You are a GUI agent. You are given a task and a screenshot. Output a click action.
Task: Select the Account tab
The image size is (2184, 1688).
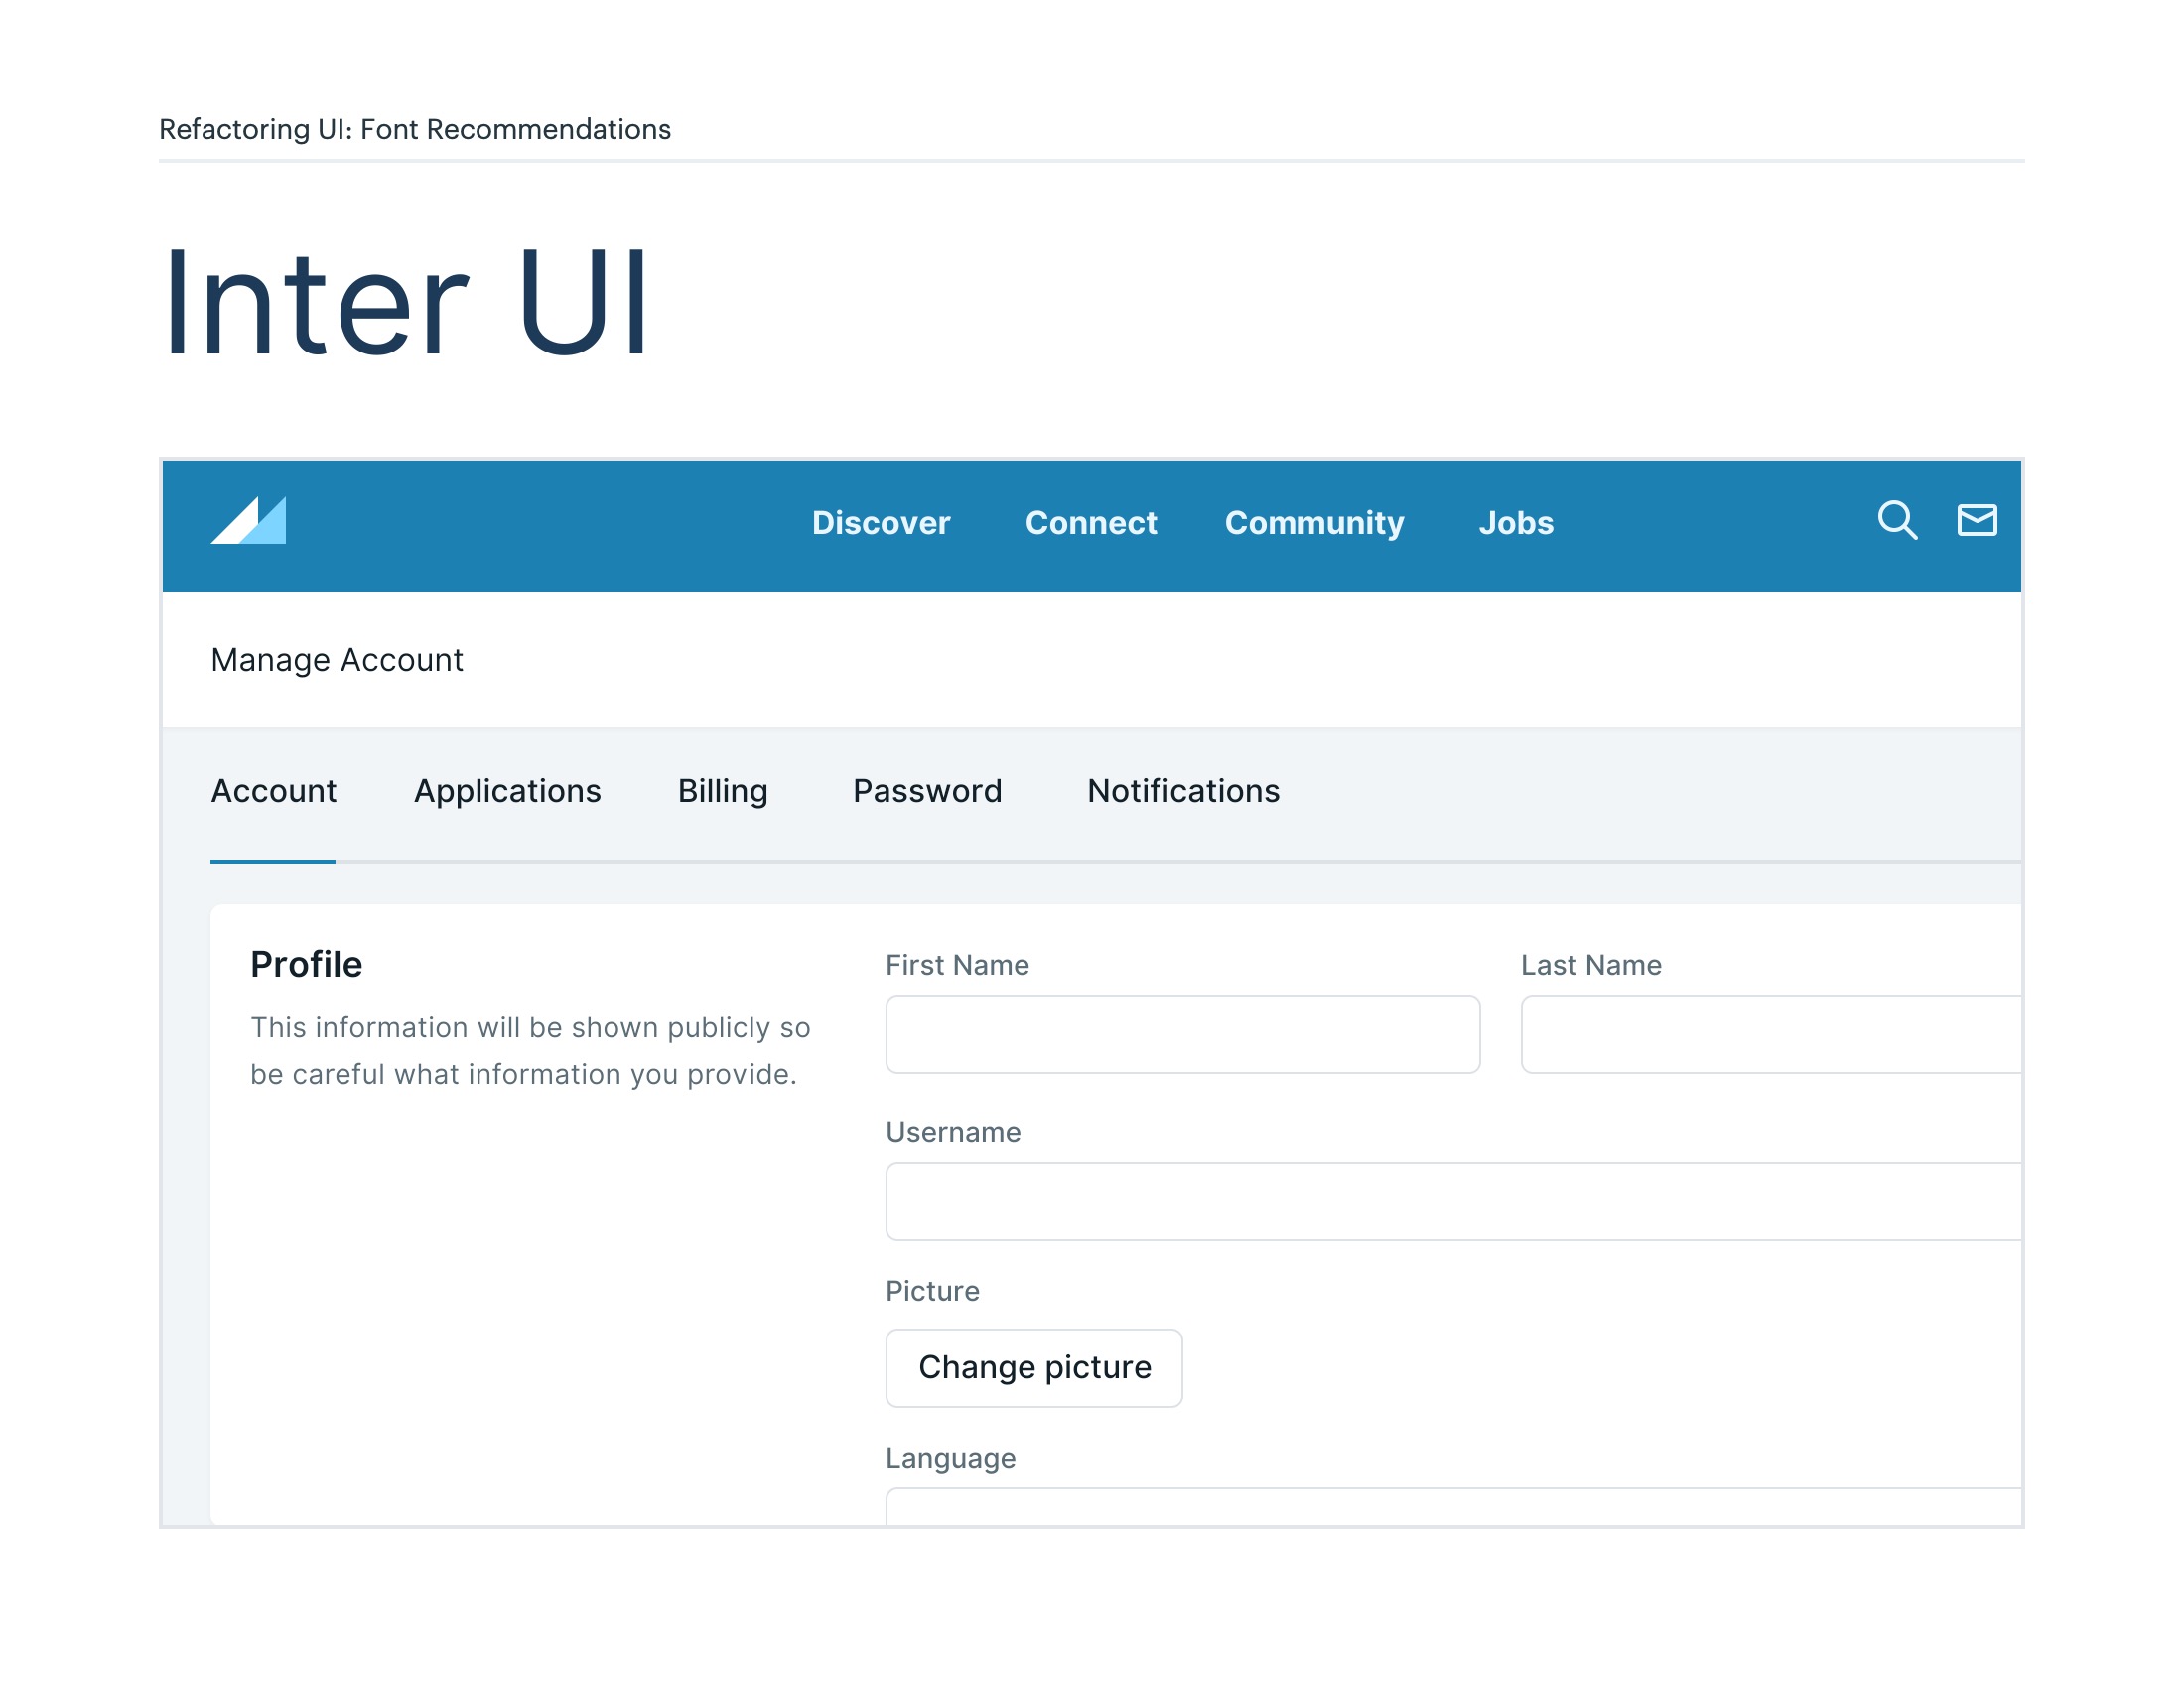[273, 791]
